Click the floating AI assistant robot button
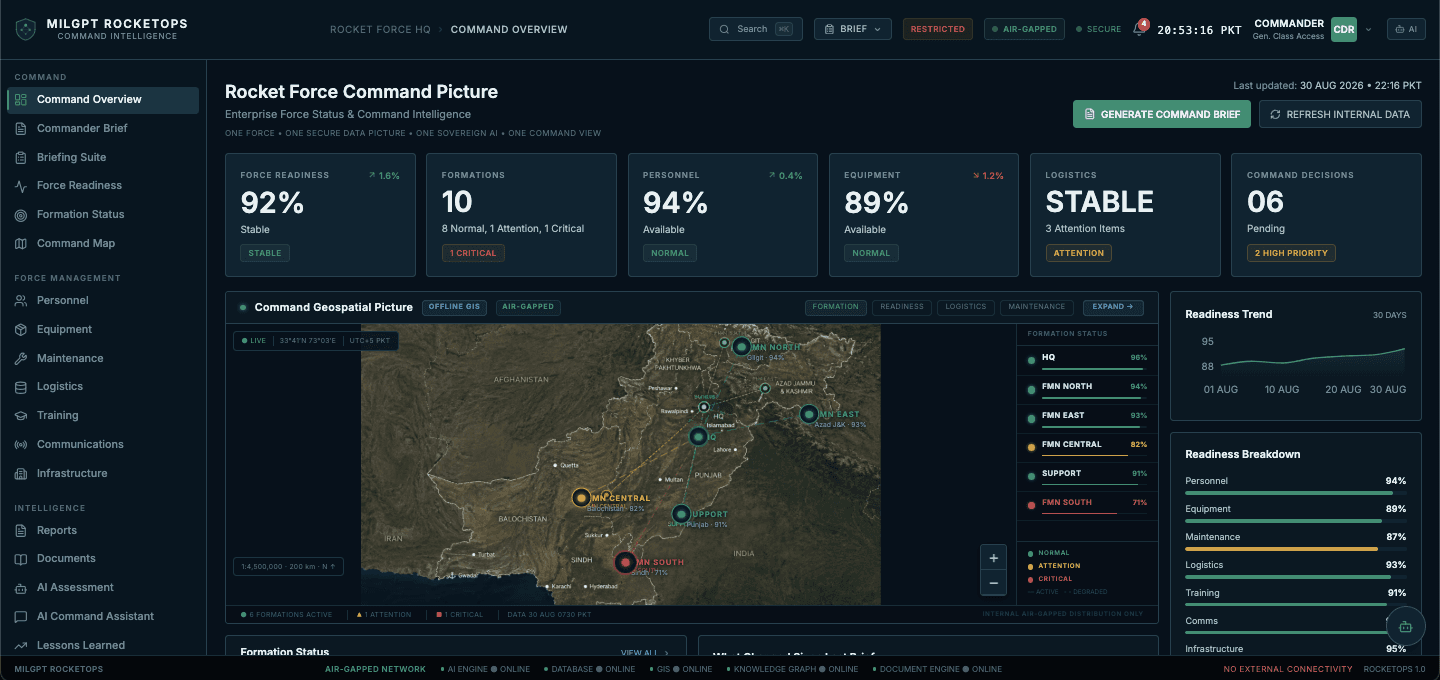This screenshot has width=1440, height=680. (1406, 627)
